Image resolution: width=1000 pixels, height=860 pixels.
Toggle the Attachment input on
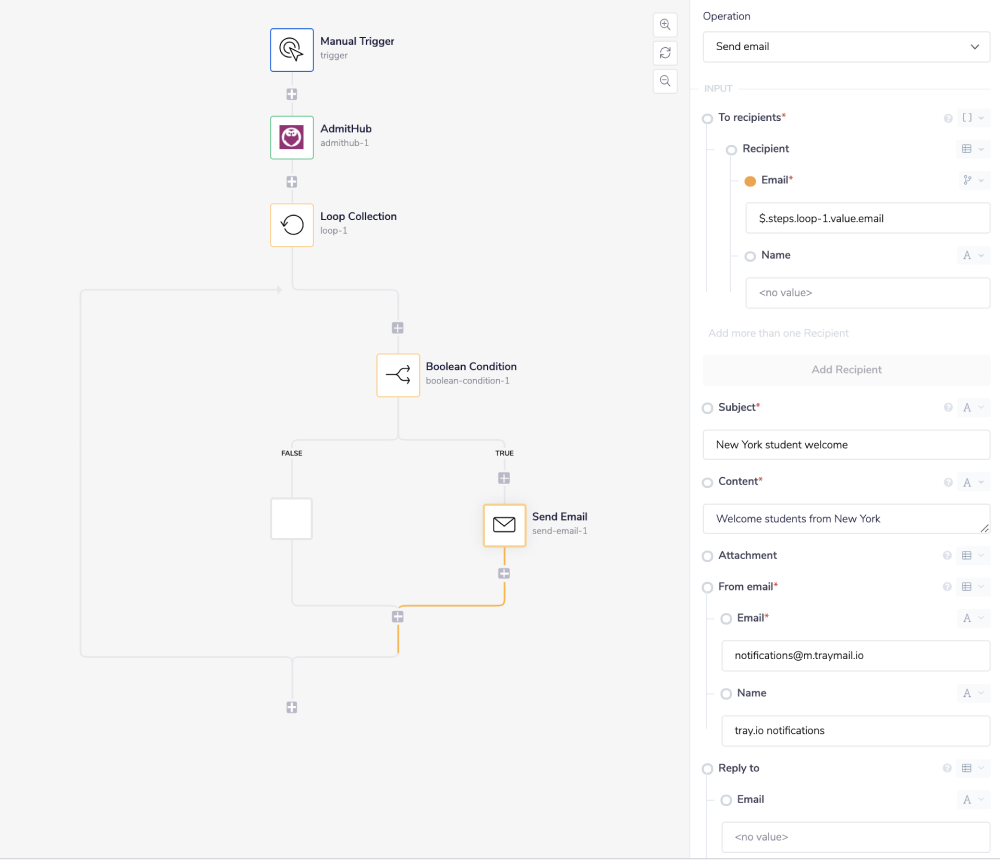click(708, 555)
